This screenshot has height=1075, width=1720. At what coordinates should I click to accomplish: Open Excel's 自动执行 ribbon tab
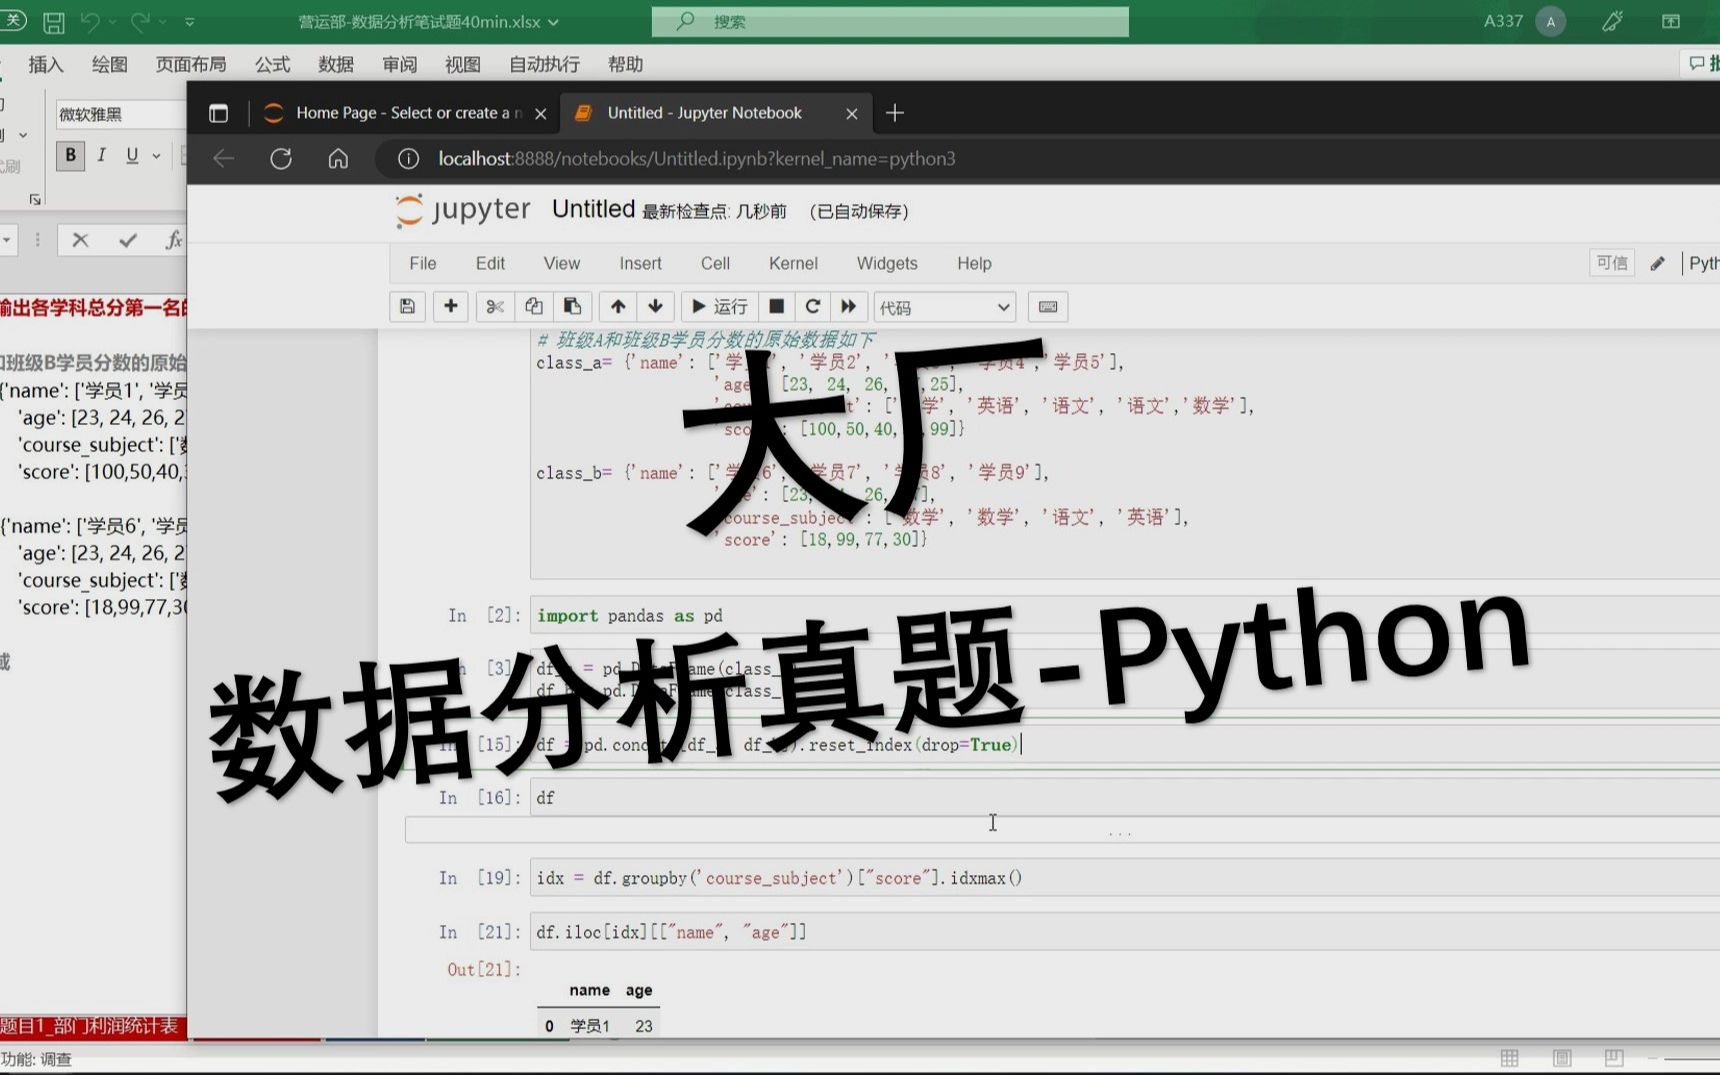pyautogui.click(x=545, y=64)
